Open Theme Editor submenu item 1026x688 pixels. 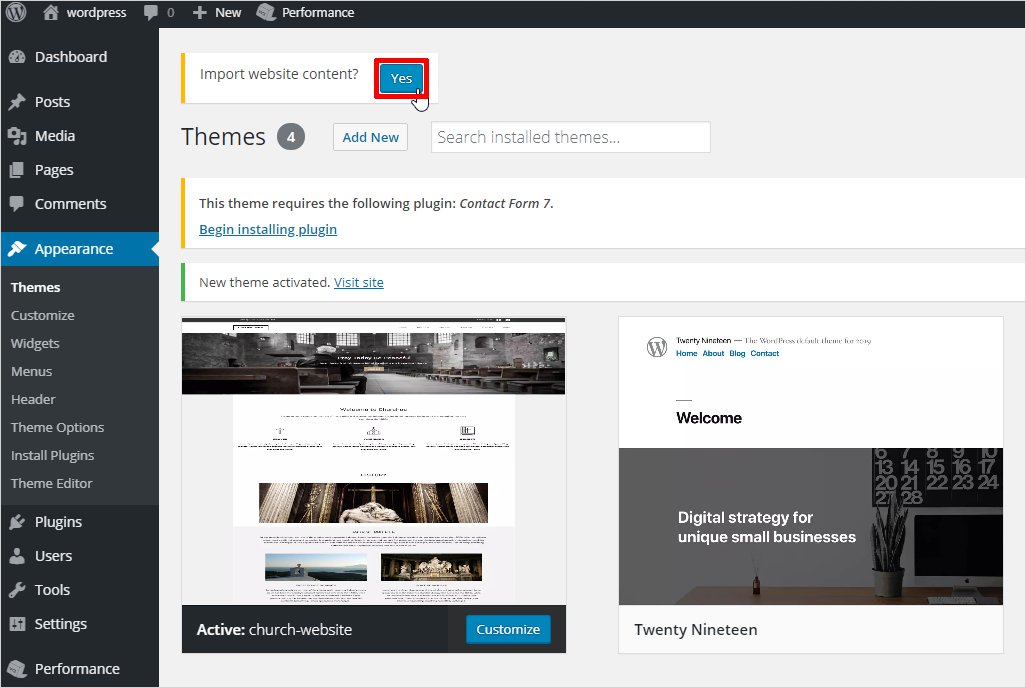click(52, 483)
